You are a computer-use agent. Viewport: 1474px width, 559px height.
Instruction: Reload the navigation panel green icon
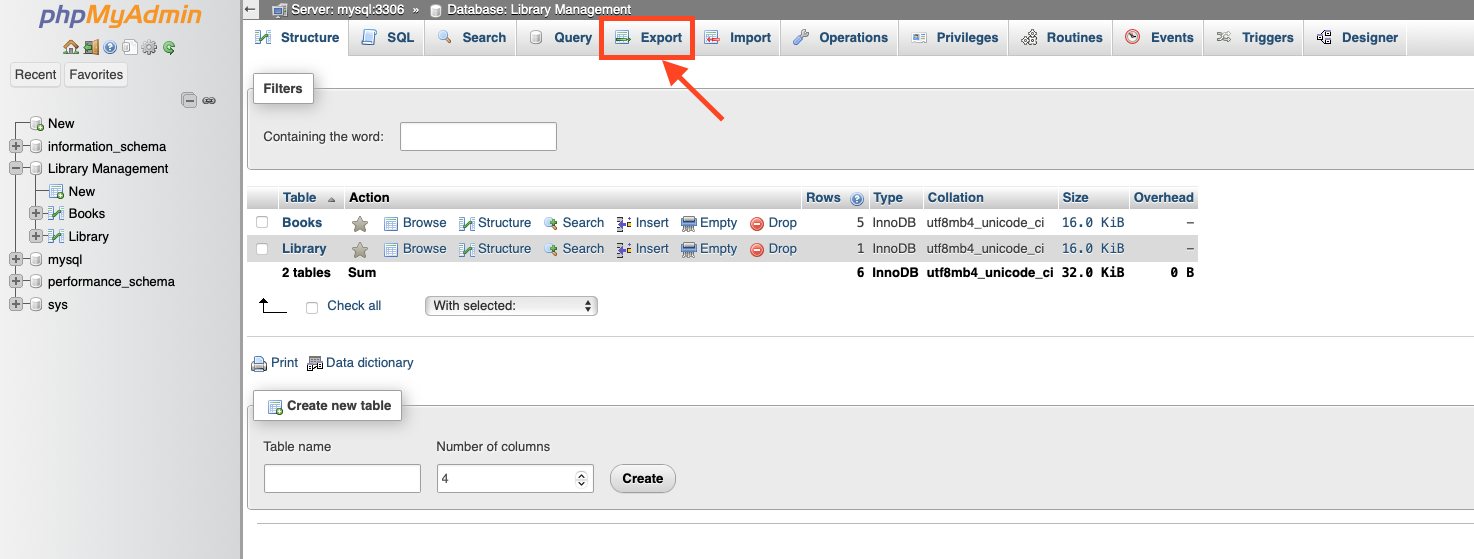tap(169, 47)
